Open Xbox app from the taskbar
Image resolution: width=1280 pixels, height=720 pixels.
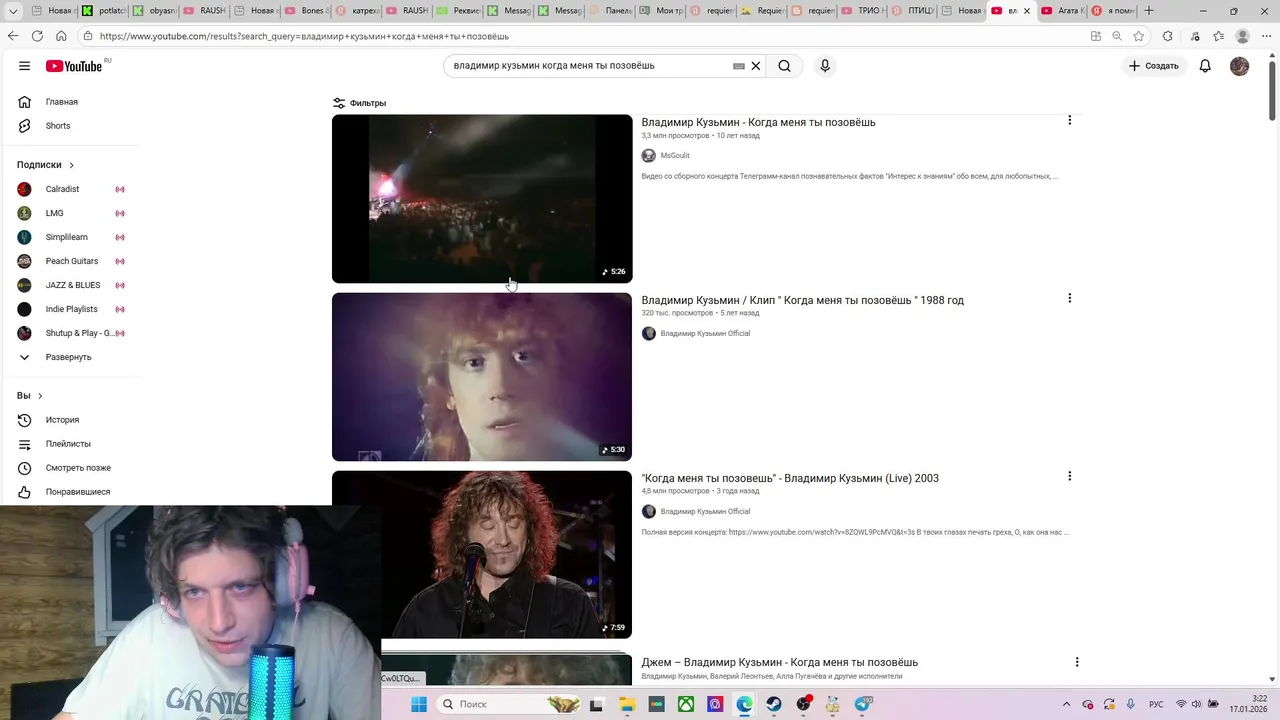(x=686, y=704)
